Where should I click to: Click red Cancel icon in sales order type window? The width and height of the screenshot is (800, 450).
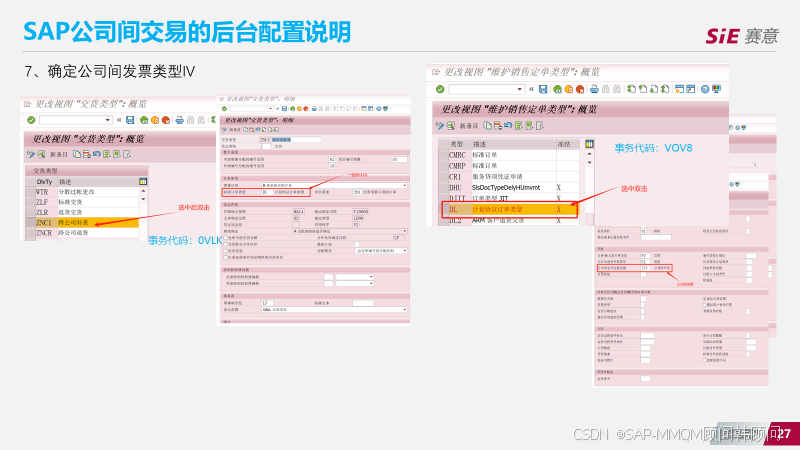pyautogui.click(x=580, y=89)
